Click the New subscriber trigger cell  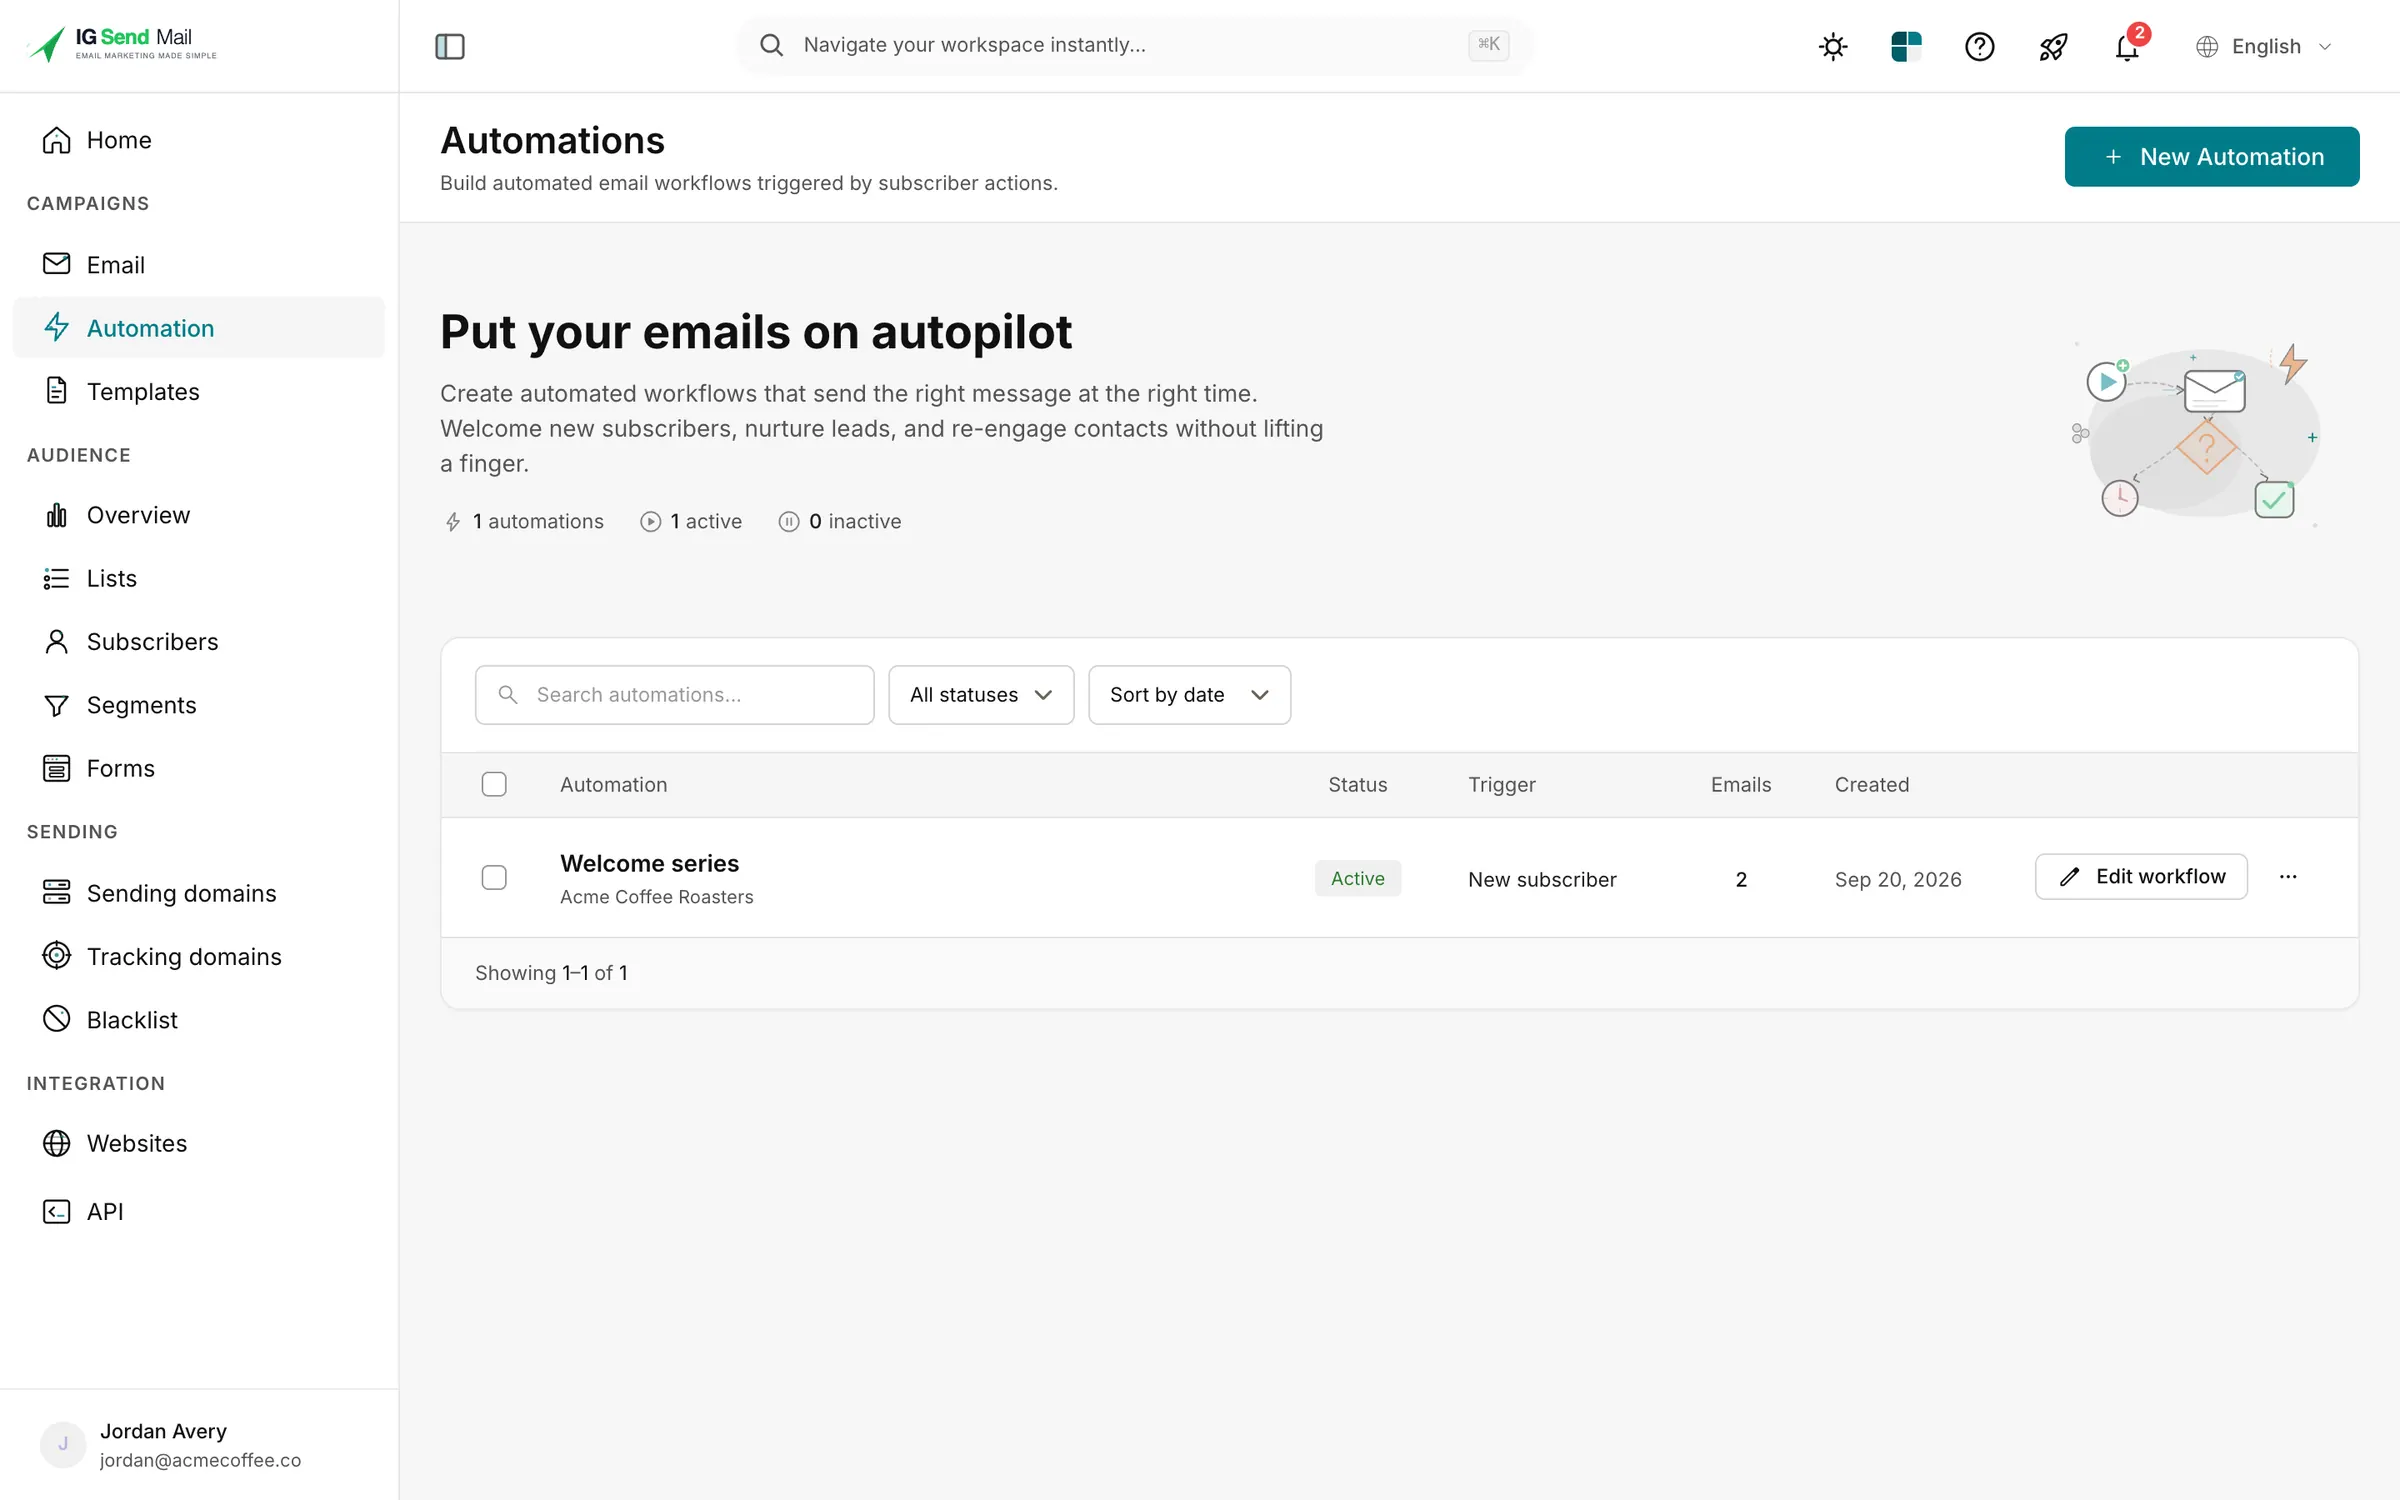1542,879
